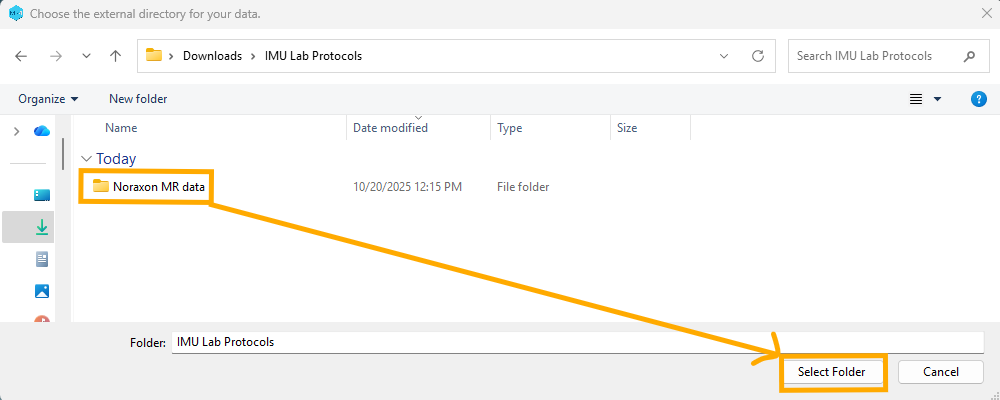
Task: Go forward using the right arrow
Action: (x=56, y=56)
